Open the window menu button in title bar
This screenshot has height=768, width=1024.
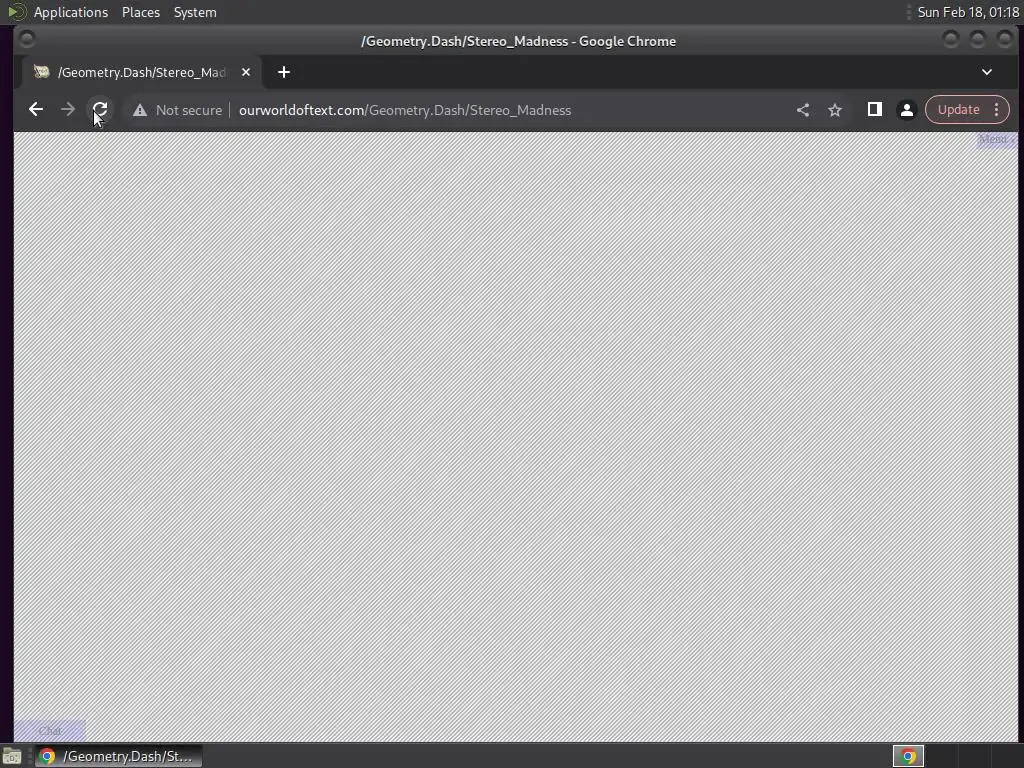tap(27, 40)
